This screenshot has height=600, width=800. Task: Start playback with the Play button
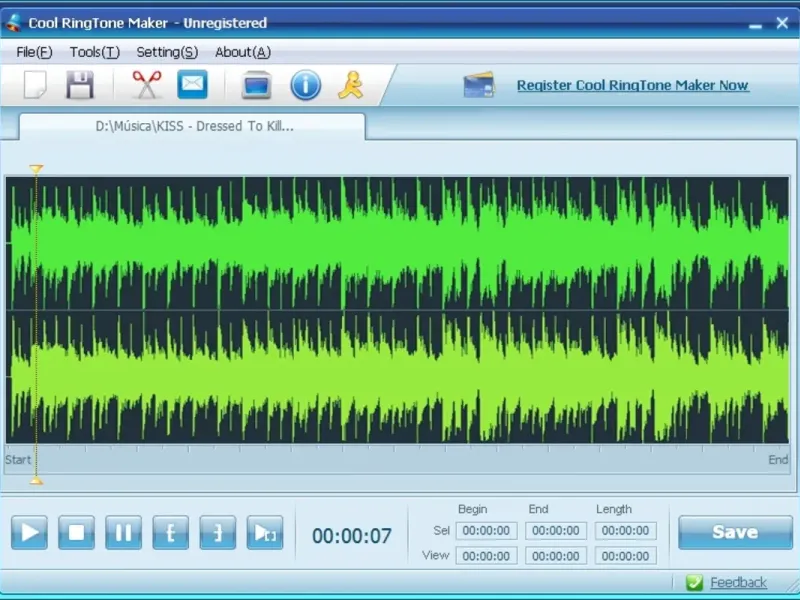click(x=29, y=532)
